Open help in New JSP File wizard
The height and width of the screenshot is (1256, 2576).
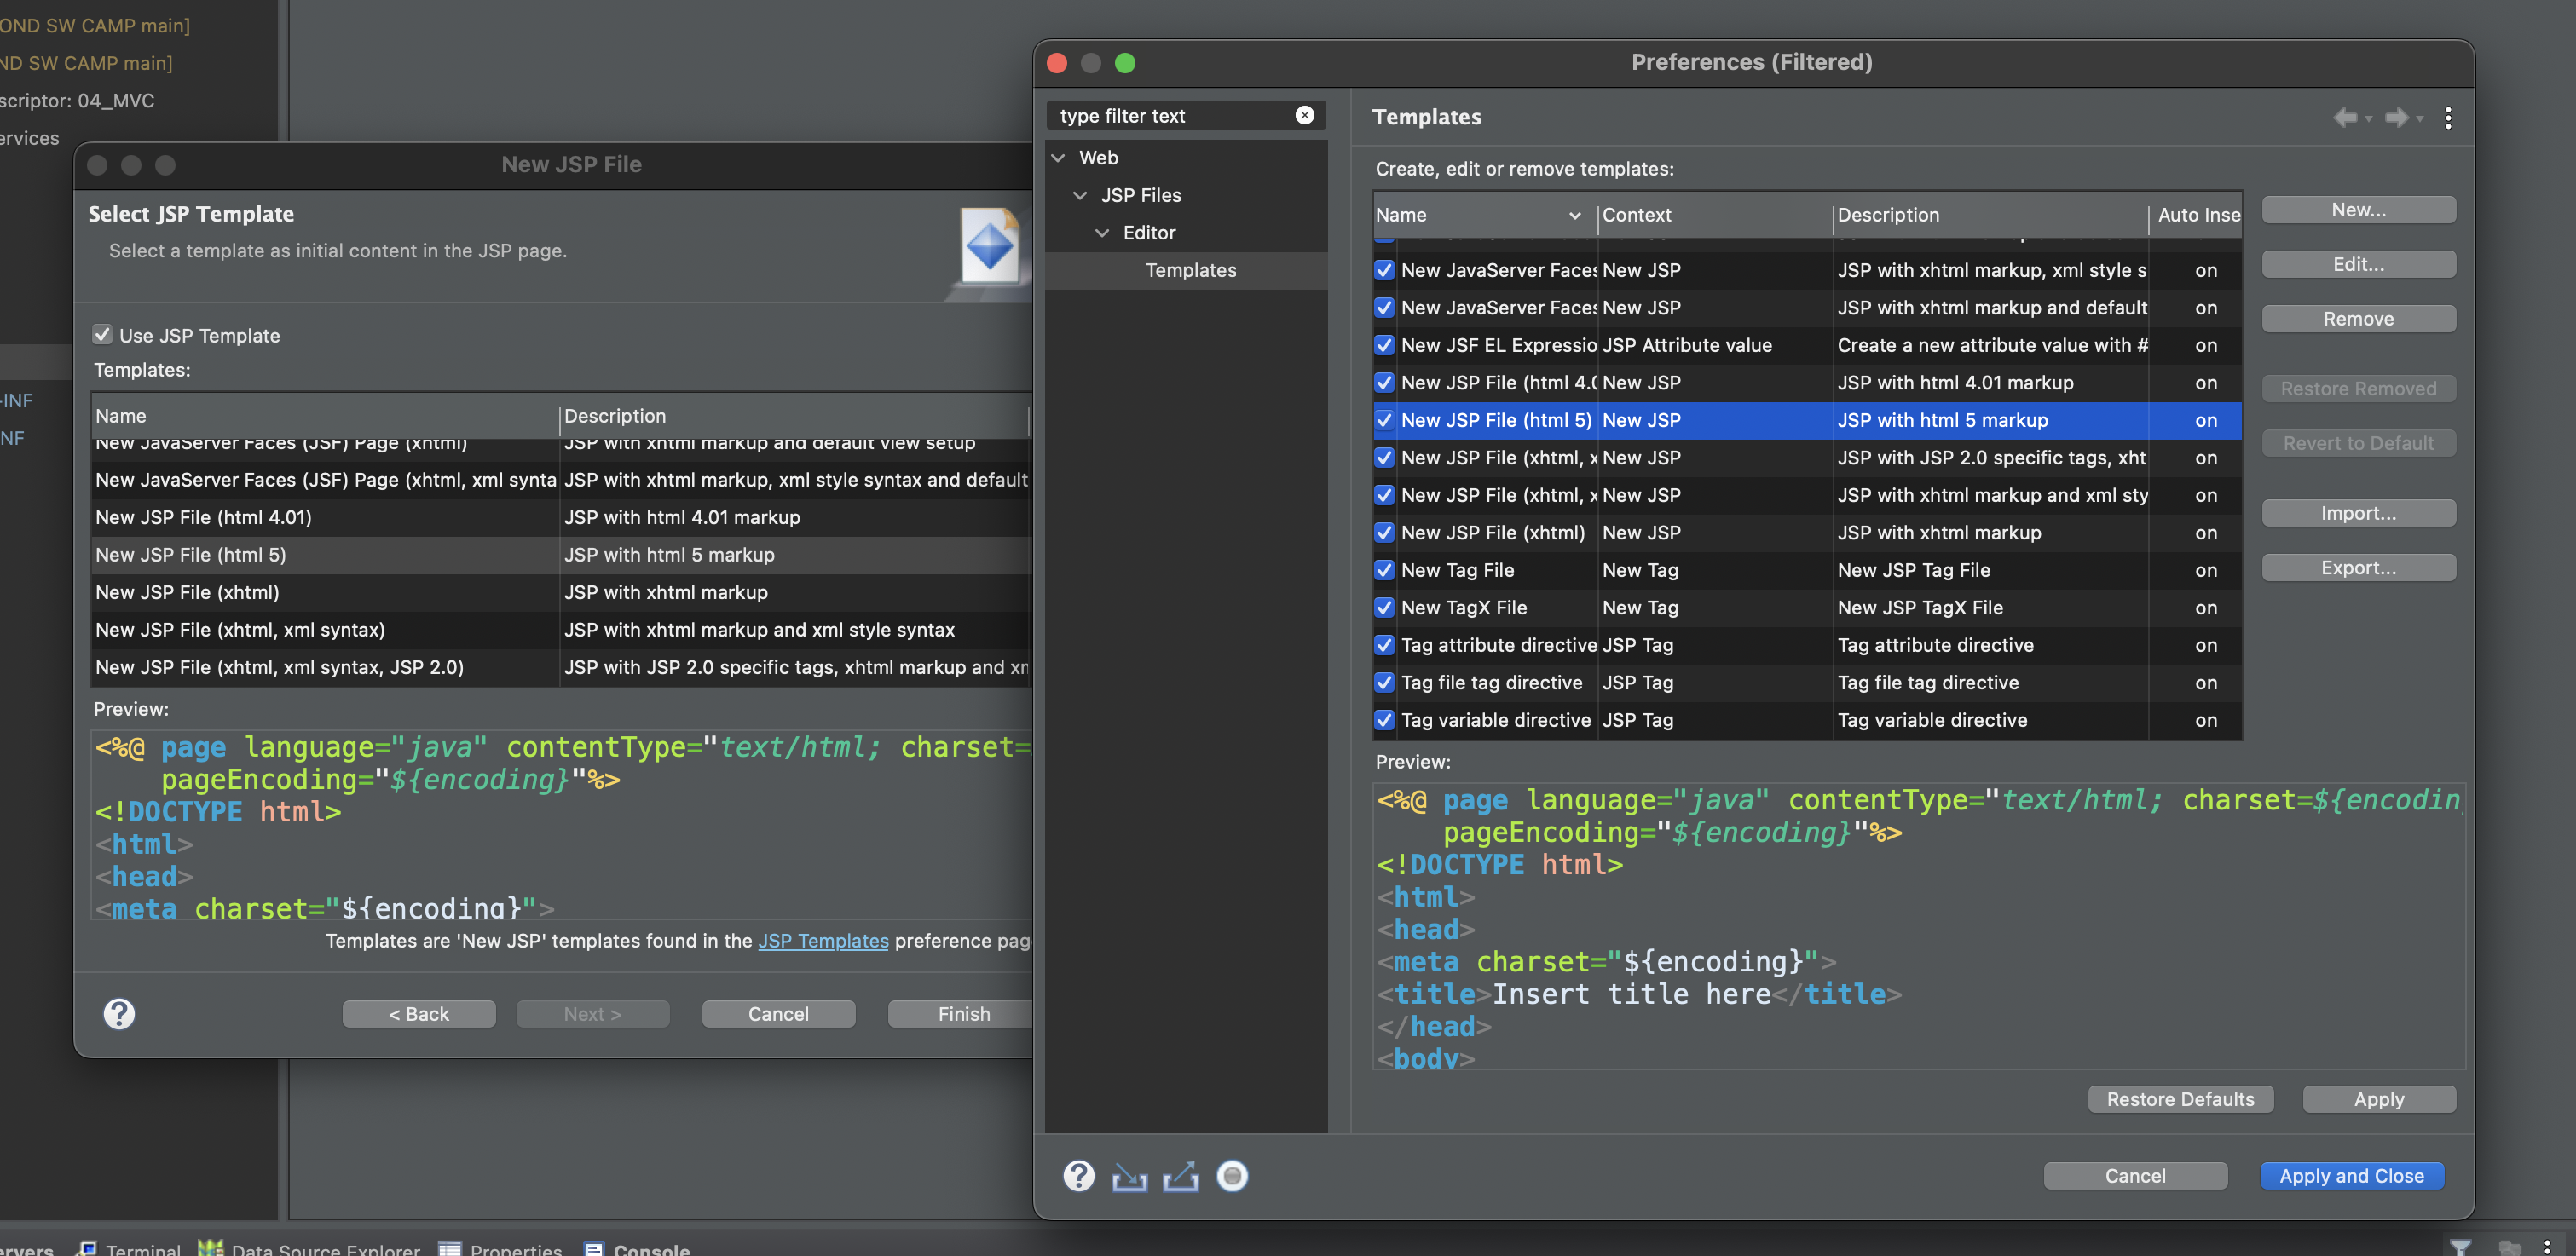[119, 1014]
